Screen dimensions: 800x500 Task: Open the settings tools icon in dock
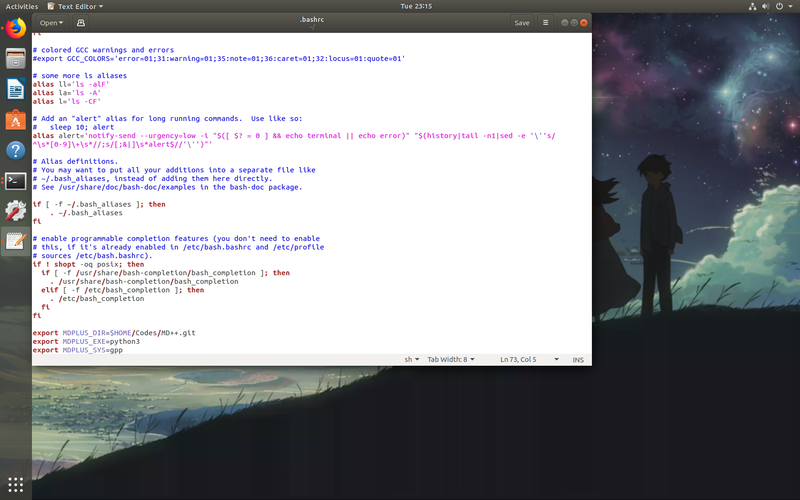(16, 211)
